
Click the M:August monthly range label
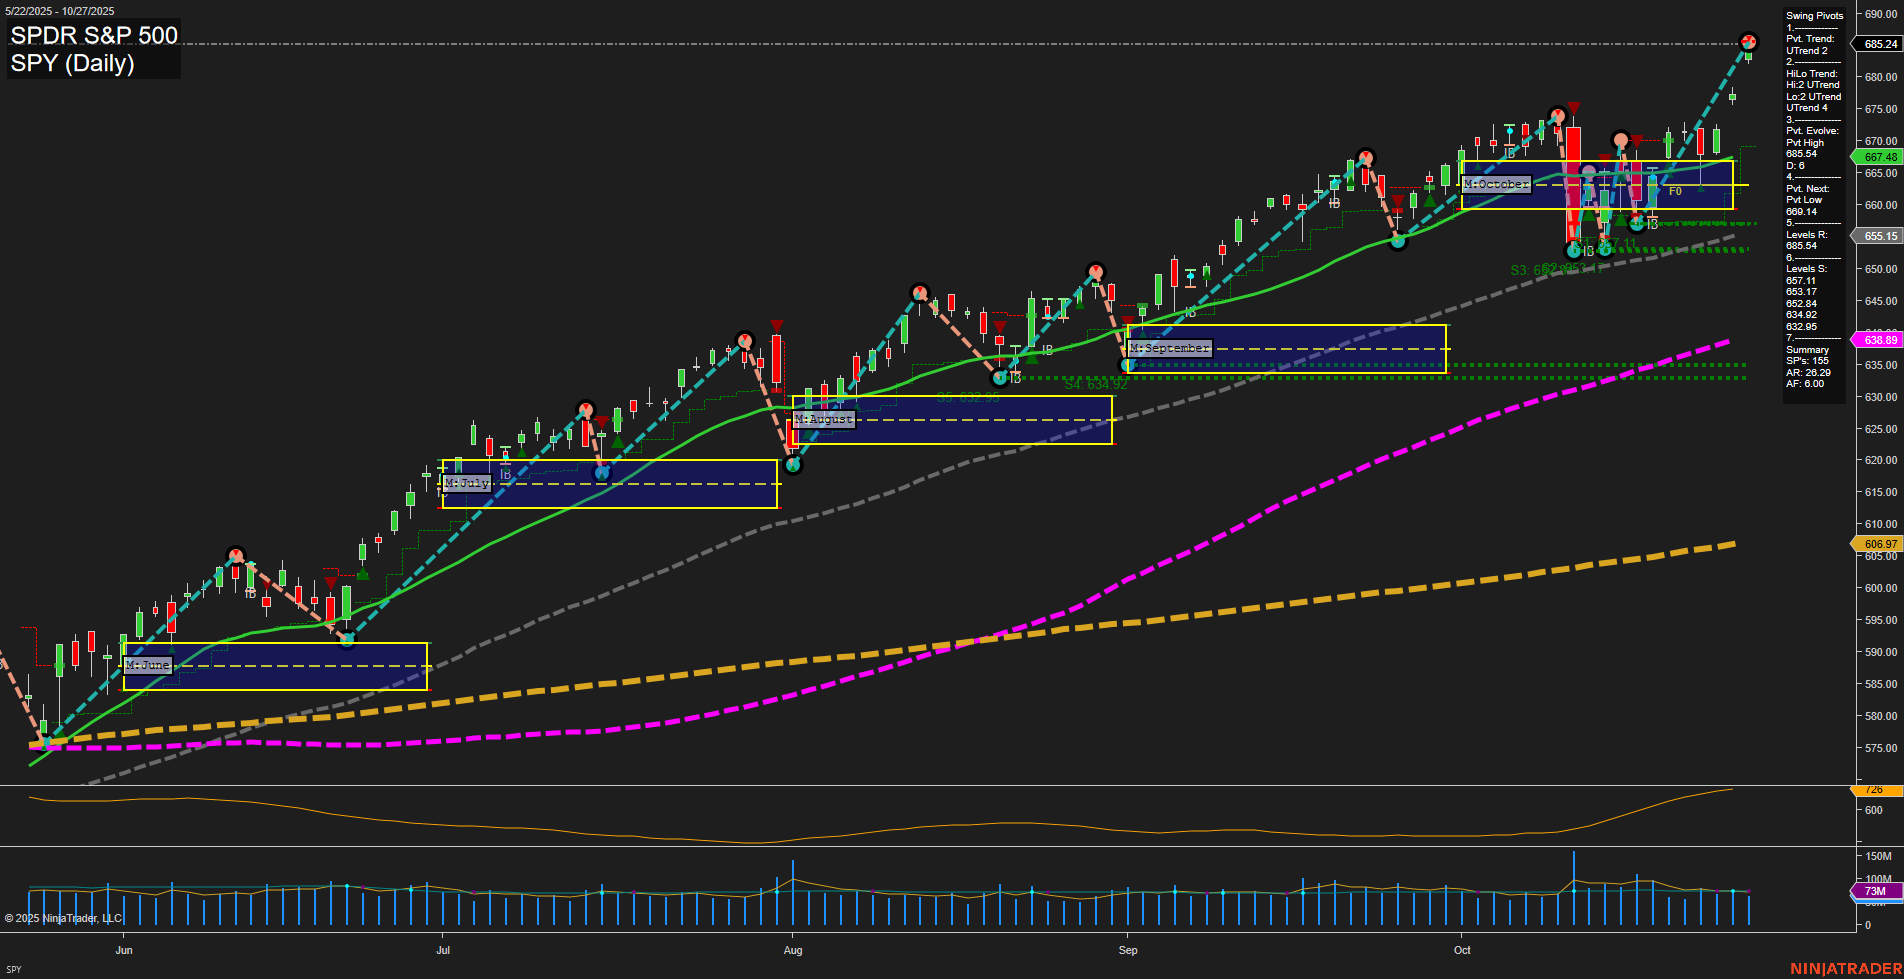[824, 419]
